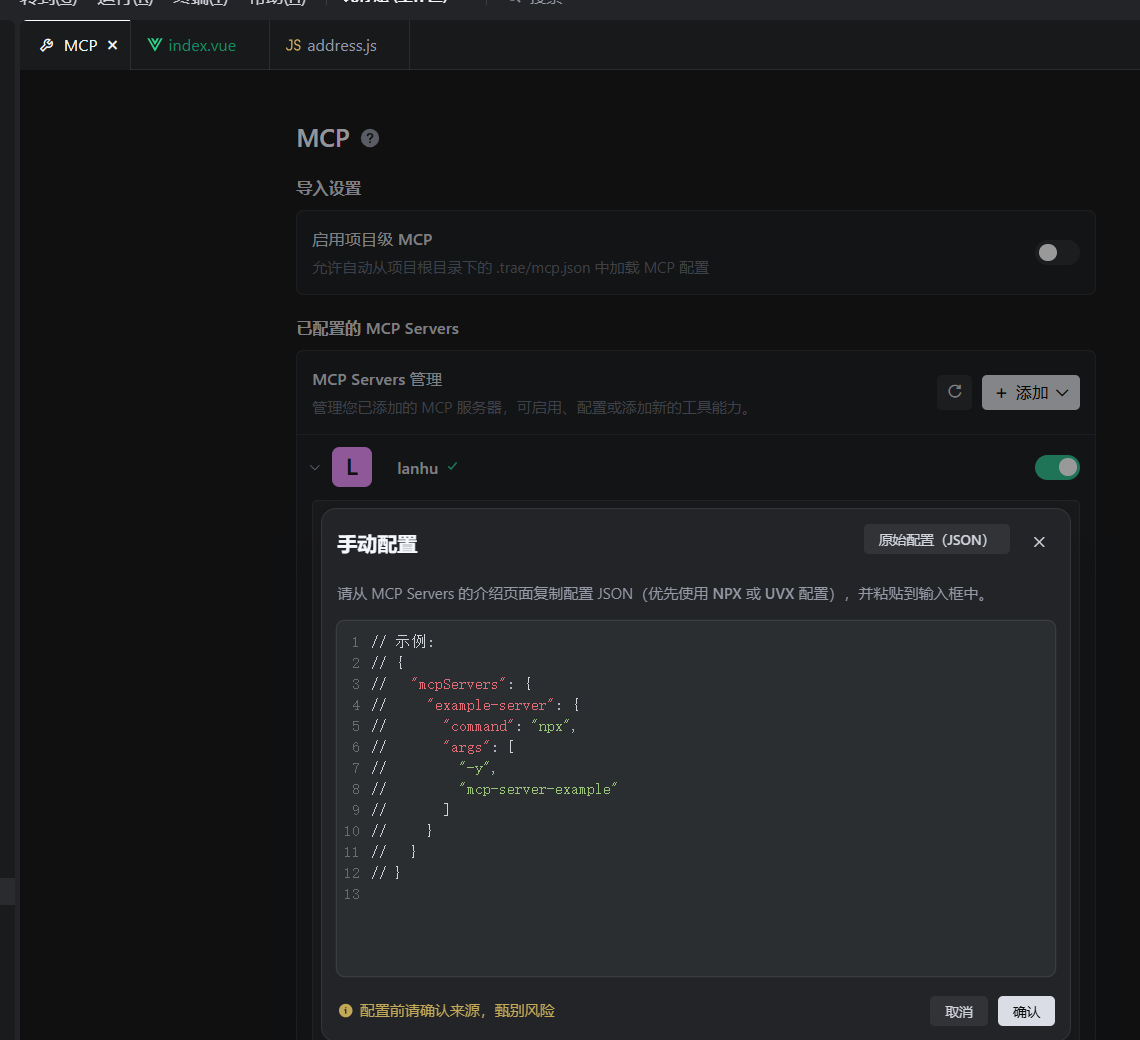This screenshot has height=1040, width=1140.
Task: Click inside the JSON config editor
Action: pyautogui.click(x=696, y=799)
